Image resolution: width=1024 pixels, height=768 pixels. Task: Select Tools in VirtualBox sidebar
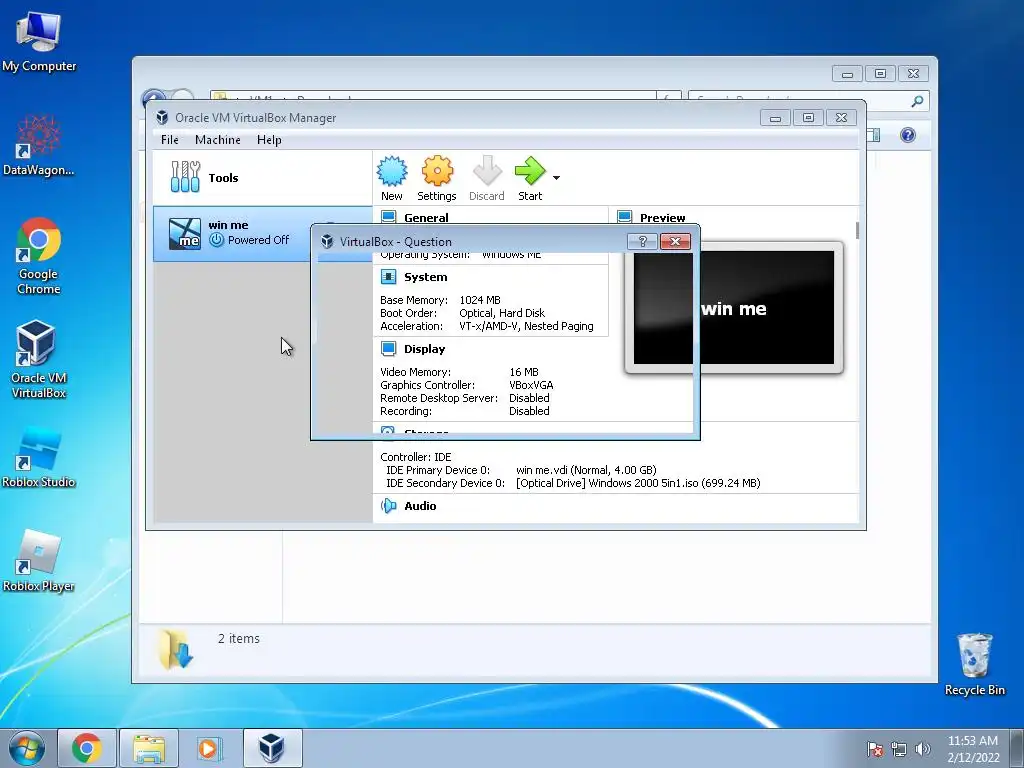(263, 178)
